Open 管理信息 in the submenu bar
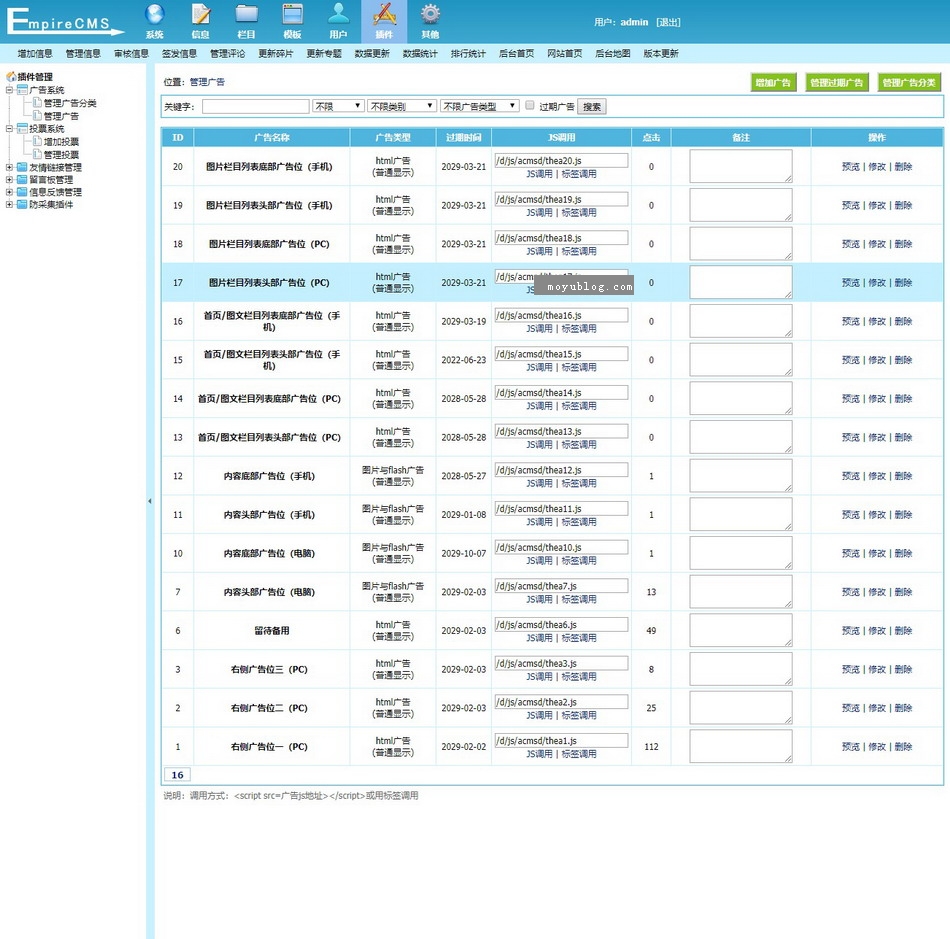Screen dimensions: 950x939 [83, 53]
